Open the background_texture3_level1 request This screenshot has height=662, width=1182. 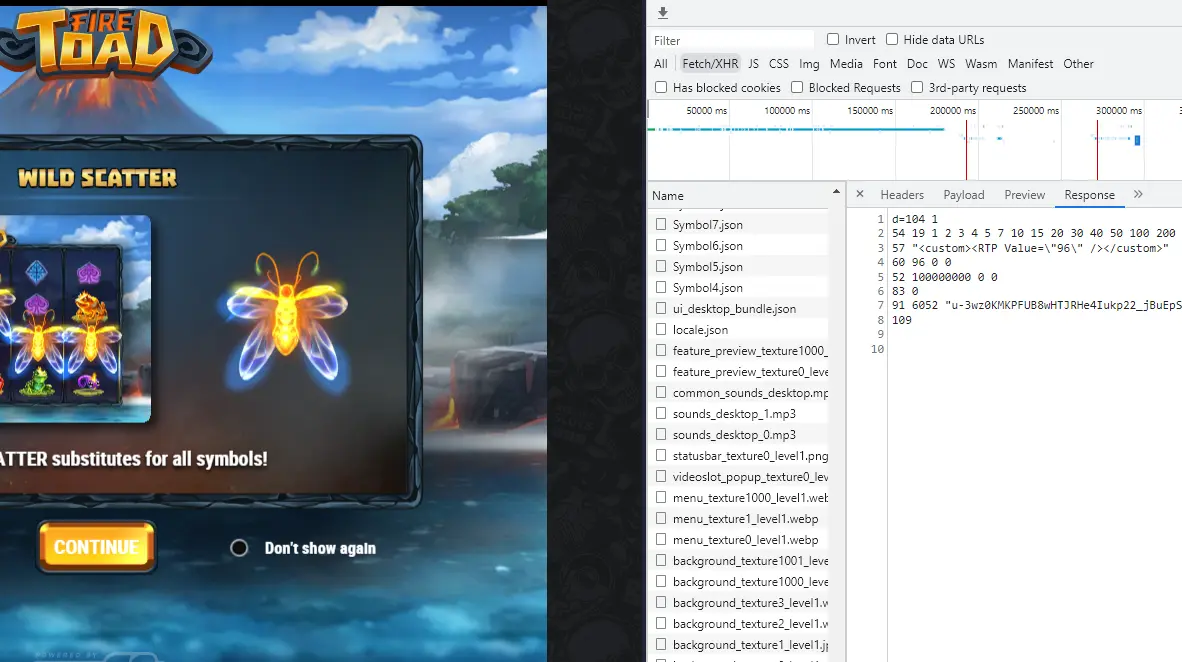[750, 603]
